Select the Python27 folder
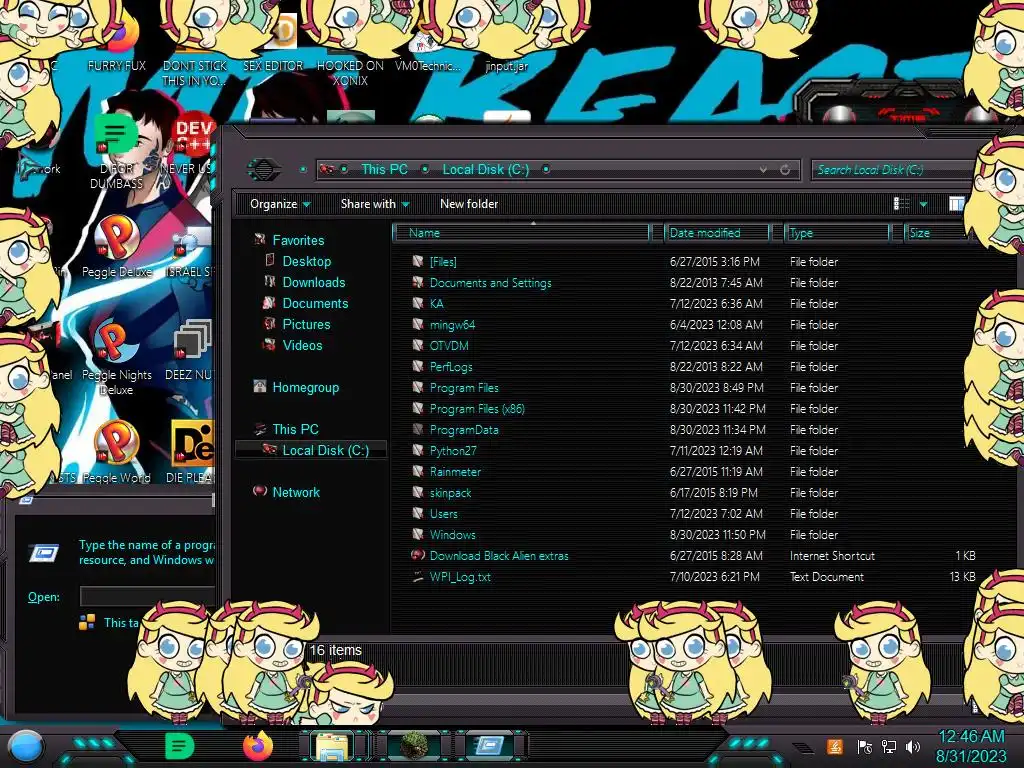Viewport: 1024px width, 768px height. point(453,451)
